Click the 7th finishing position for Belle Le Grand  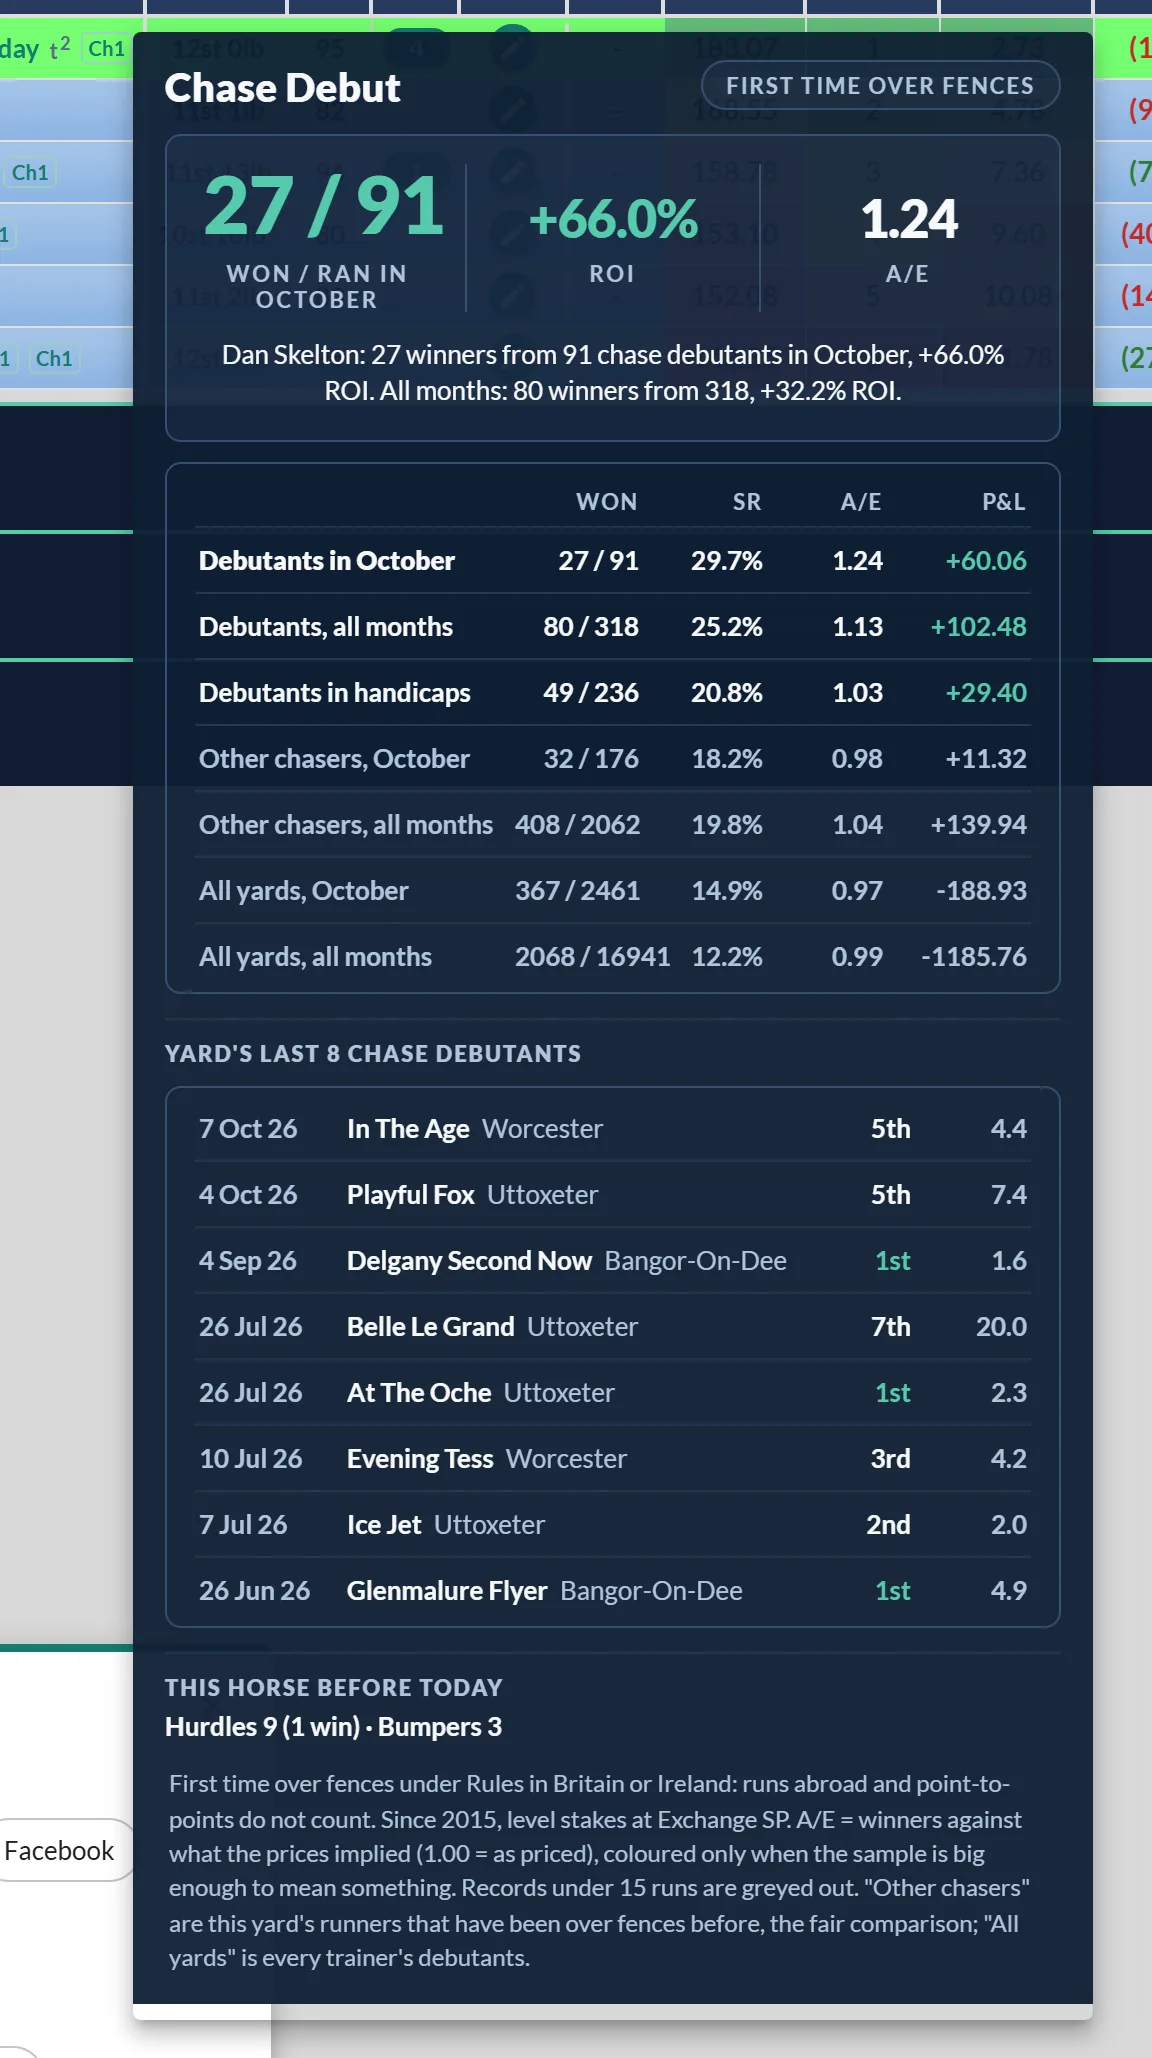891,1327
